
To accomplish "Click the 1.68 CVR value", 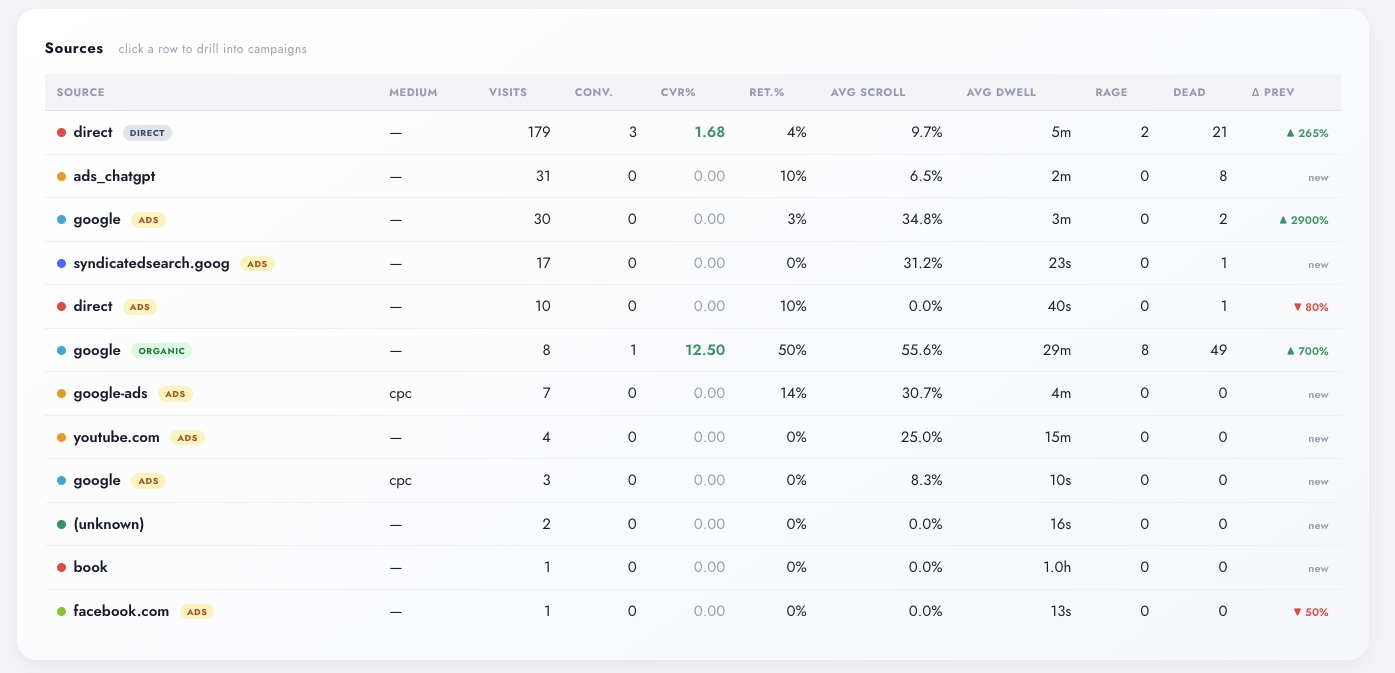I will coord(709,132).
